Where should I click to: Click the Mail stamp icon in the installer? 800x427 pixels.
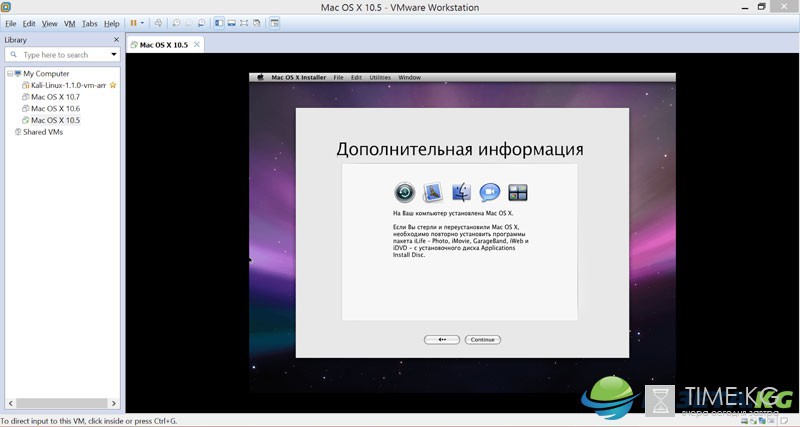433,192
